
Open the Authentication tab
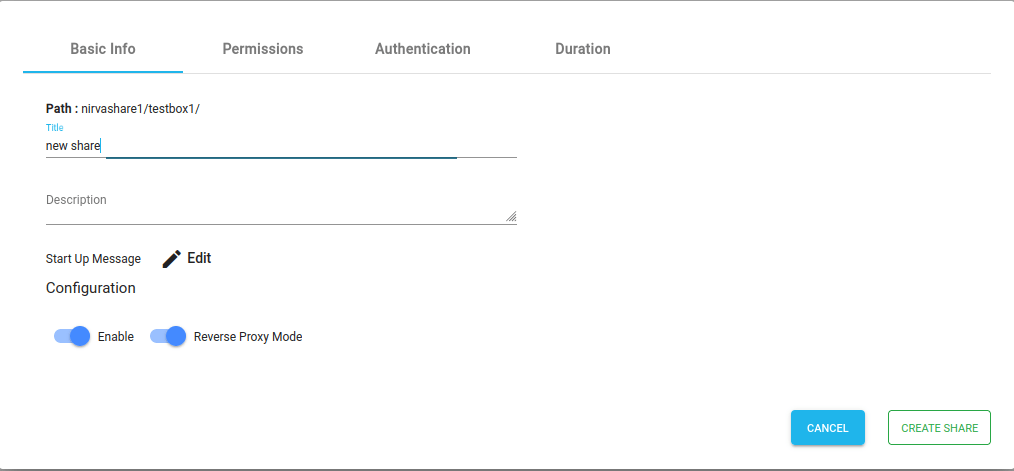tap(423, 49)
